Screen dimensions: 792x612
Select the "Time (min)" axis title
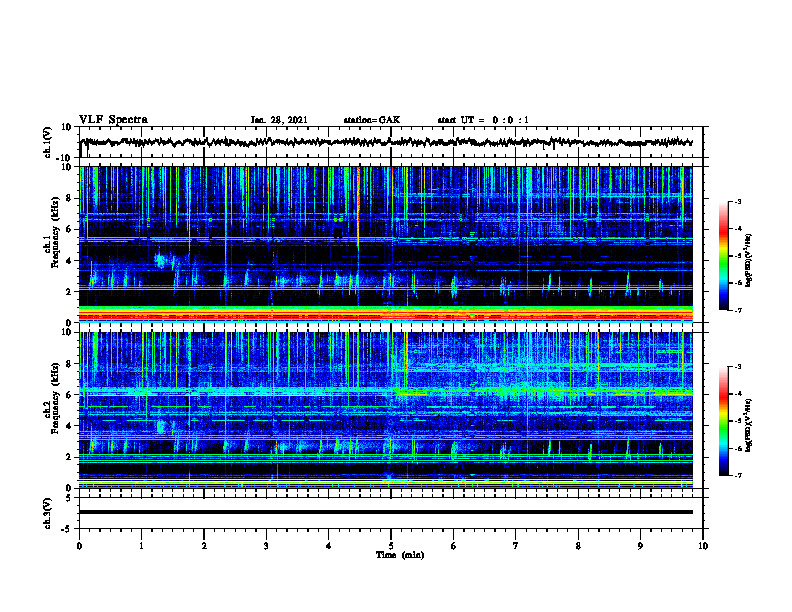tap(400, 555)
